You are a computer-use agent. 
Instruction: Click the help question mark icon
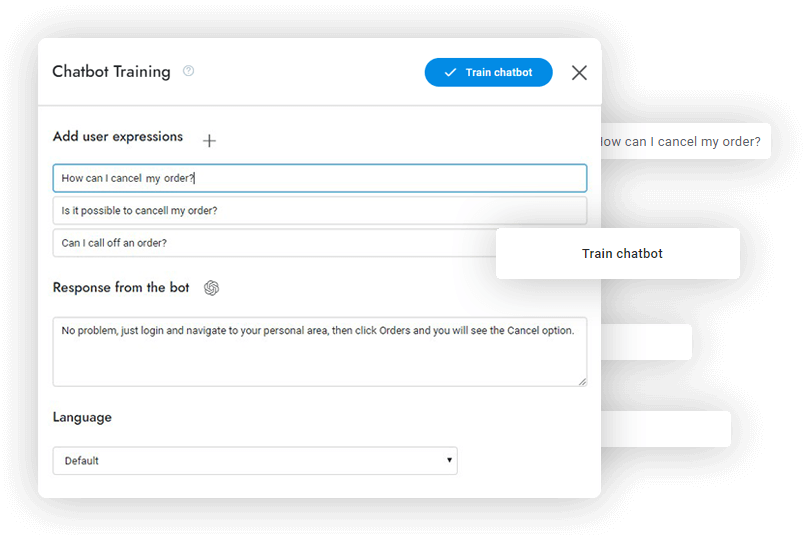tap(189, 71)
